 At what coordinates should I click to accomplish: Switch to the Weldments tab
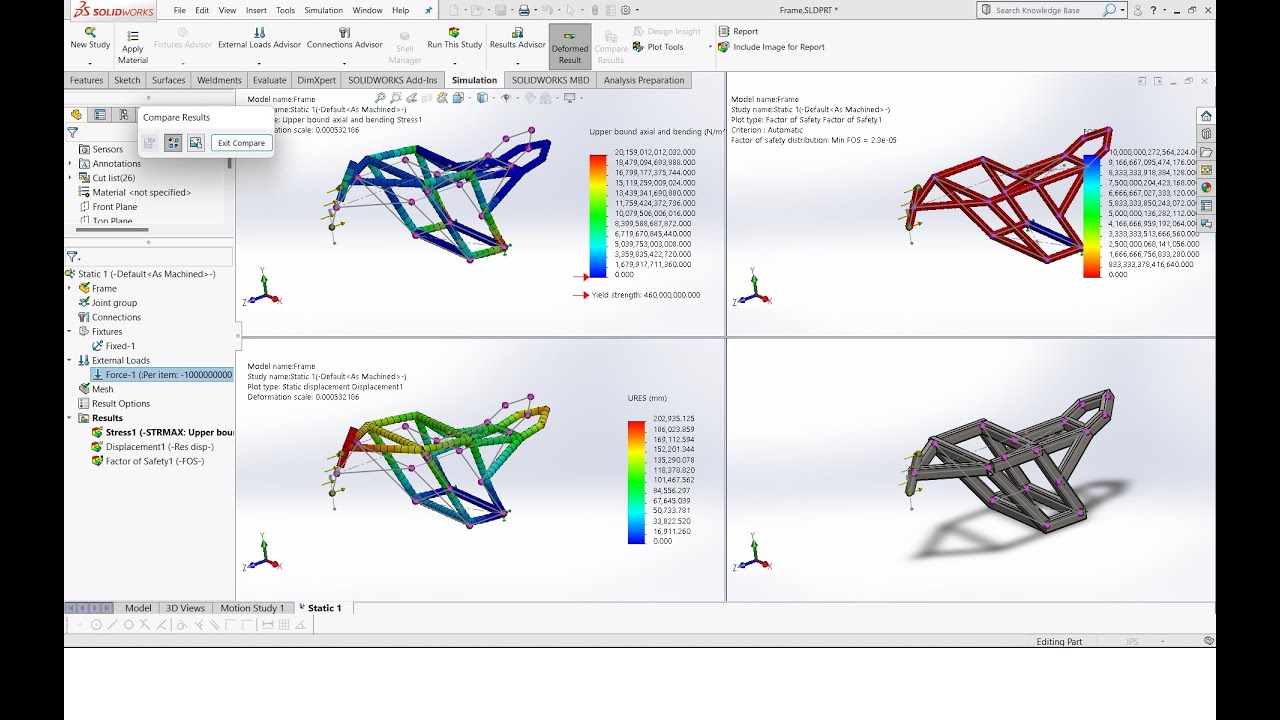219,80
